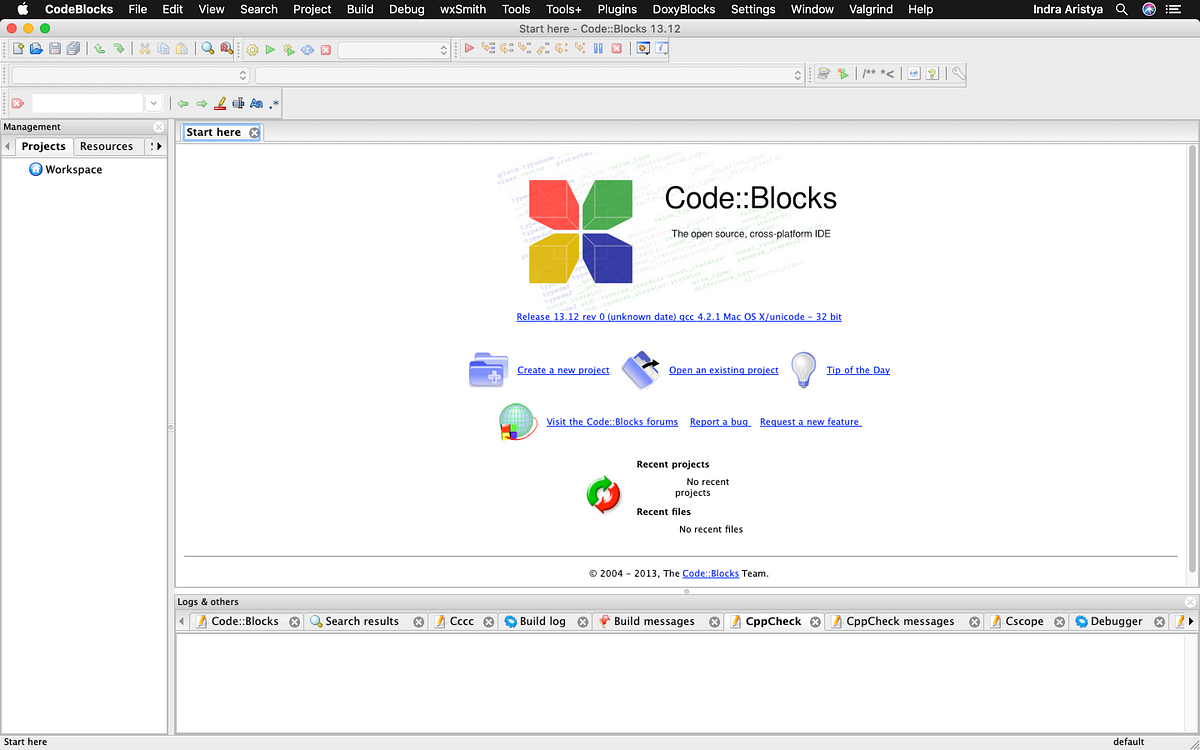
Task: Click the Request a new feature link
Action: point(810,422)
